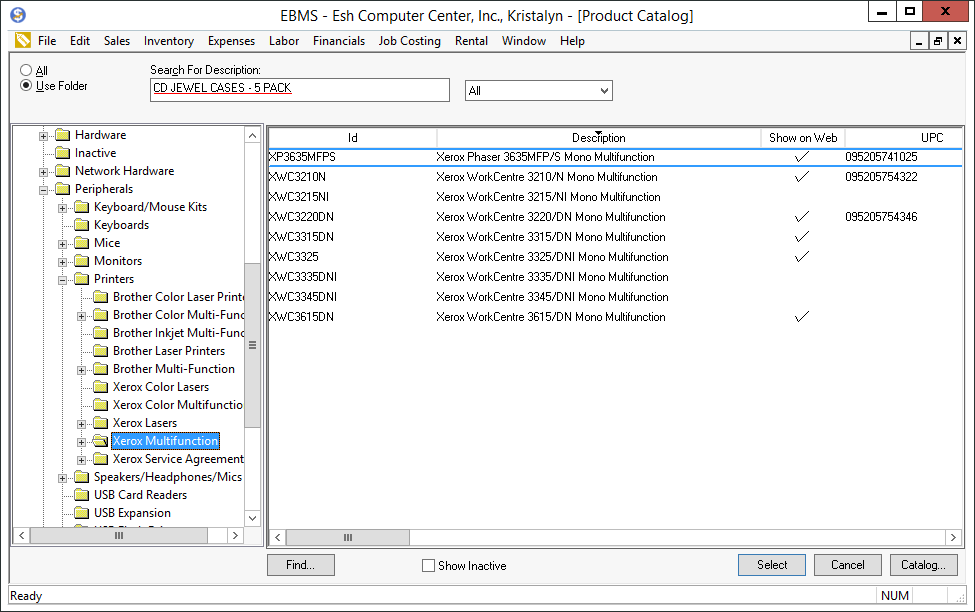Click the Xerox Lasers folder icon
This screenshot has height=612, width=975.
pyautogui.click(x=100, y=423)
